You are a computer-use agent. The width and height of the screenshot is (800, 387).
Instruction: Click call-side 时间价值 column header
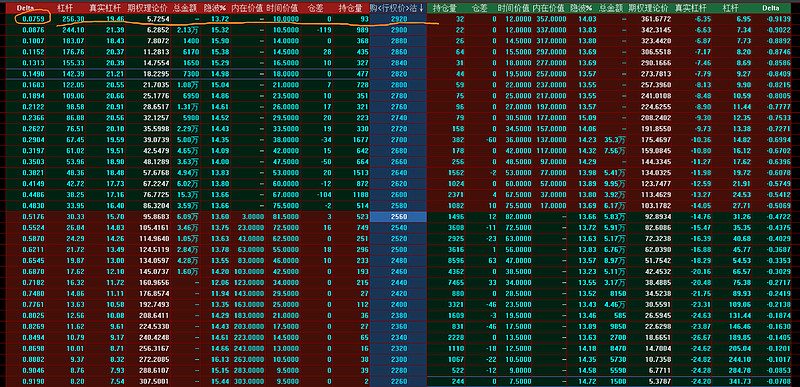pos(282,8)
